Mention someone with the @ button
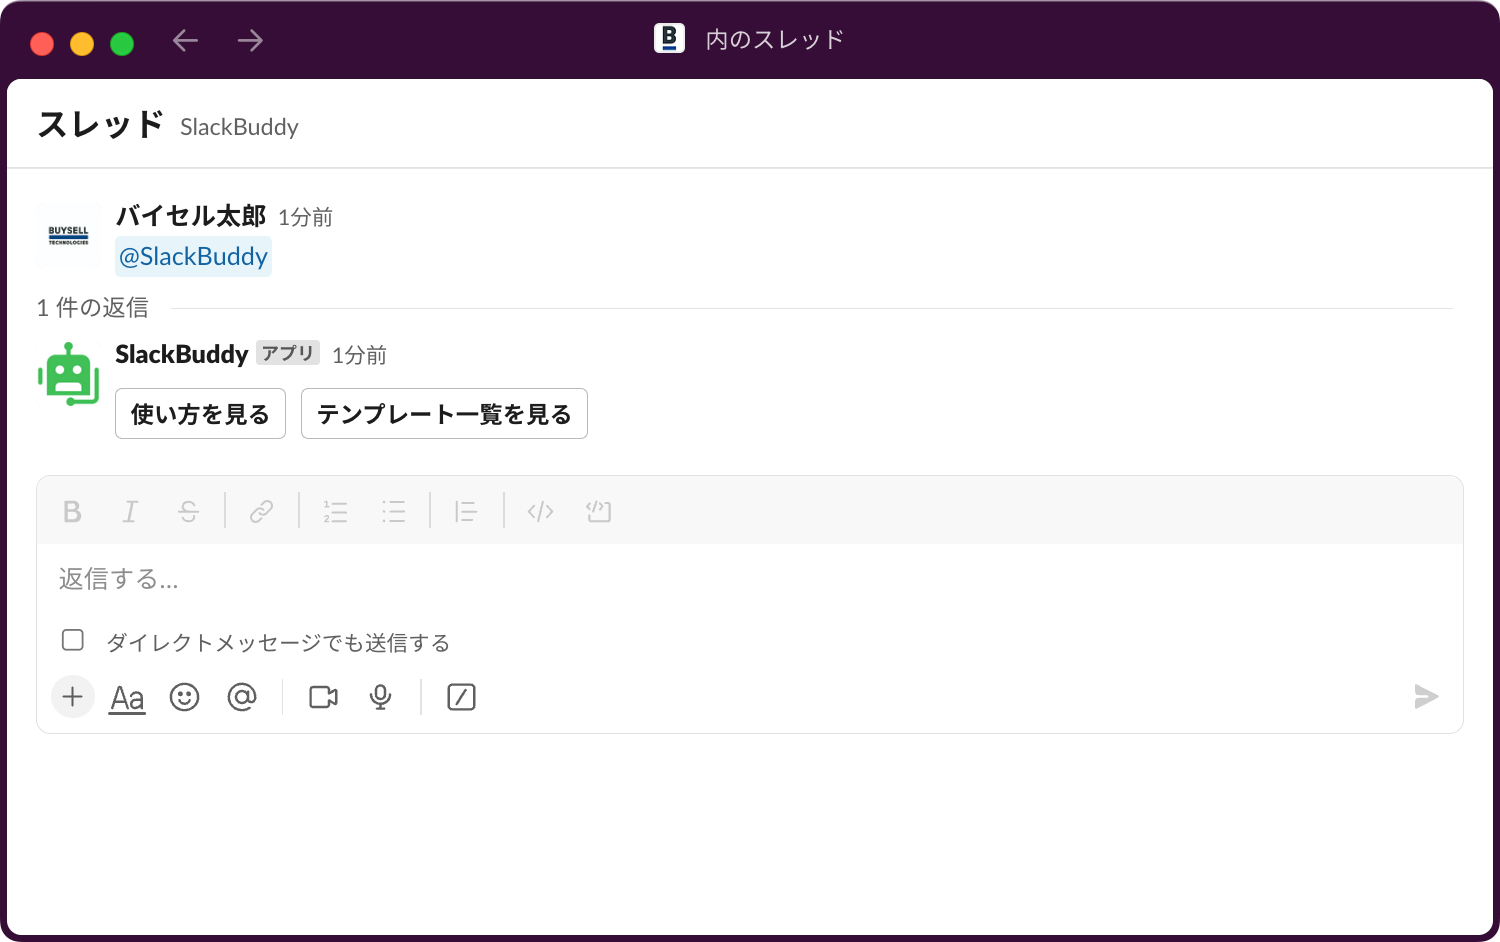This screenshot has height=942, width=1500. pyautogui.click(x=242, y=697)
